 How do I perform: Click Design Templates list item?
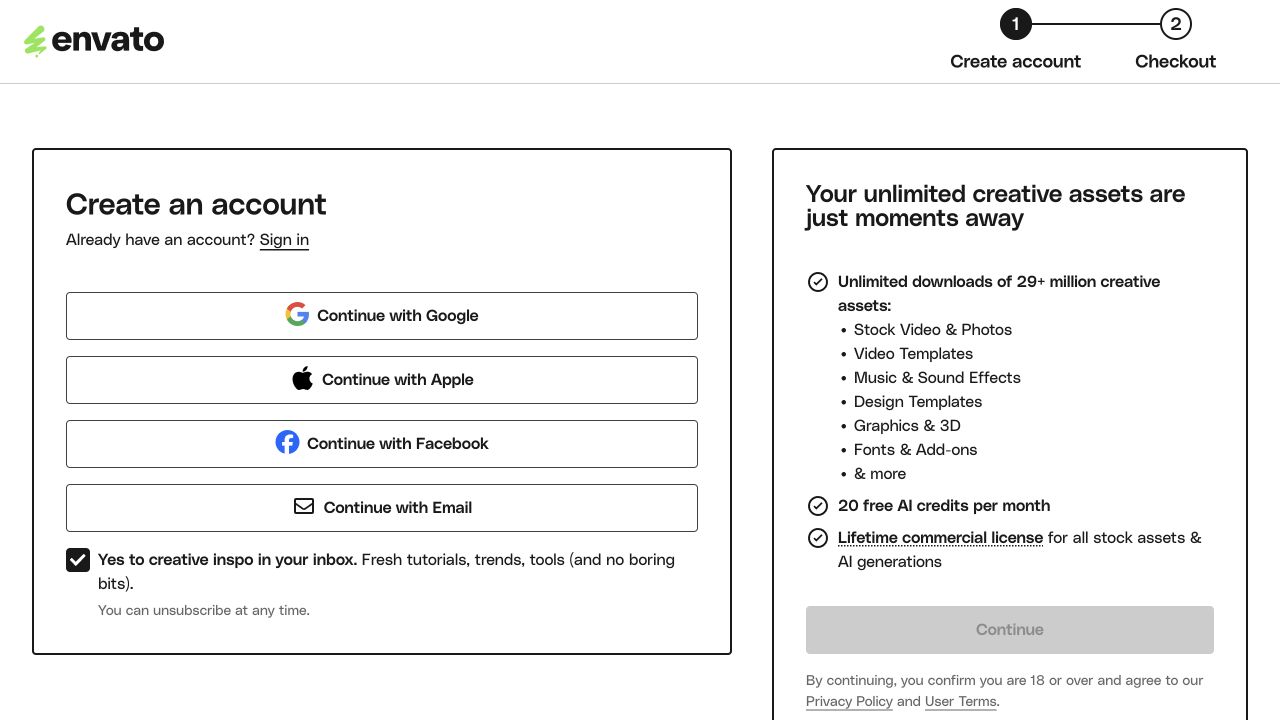pos(918,402)
